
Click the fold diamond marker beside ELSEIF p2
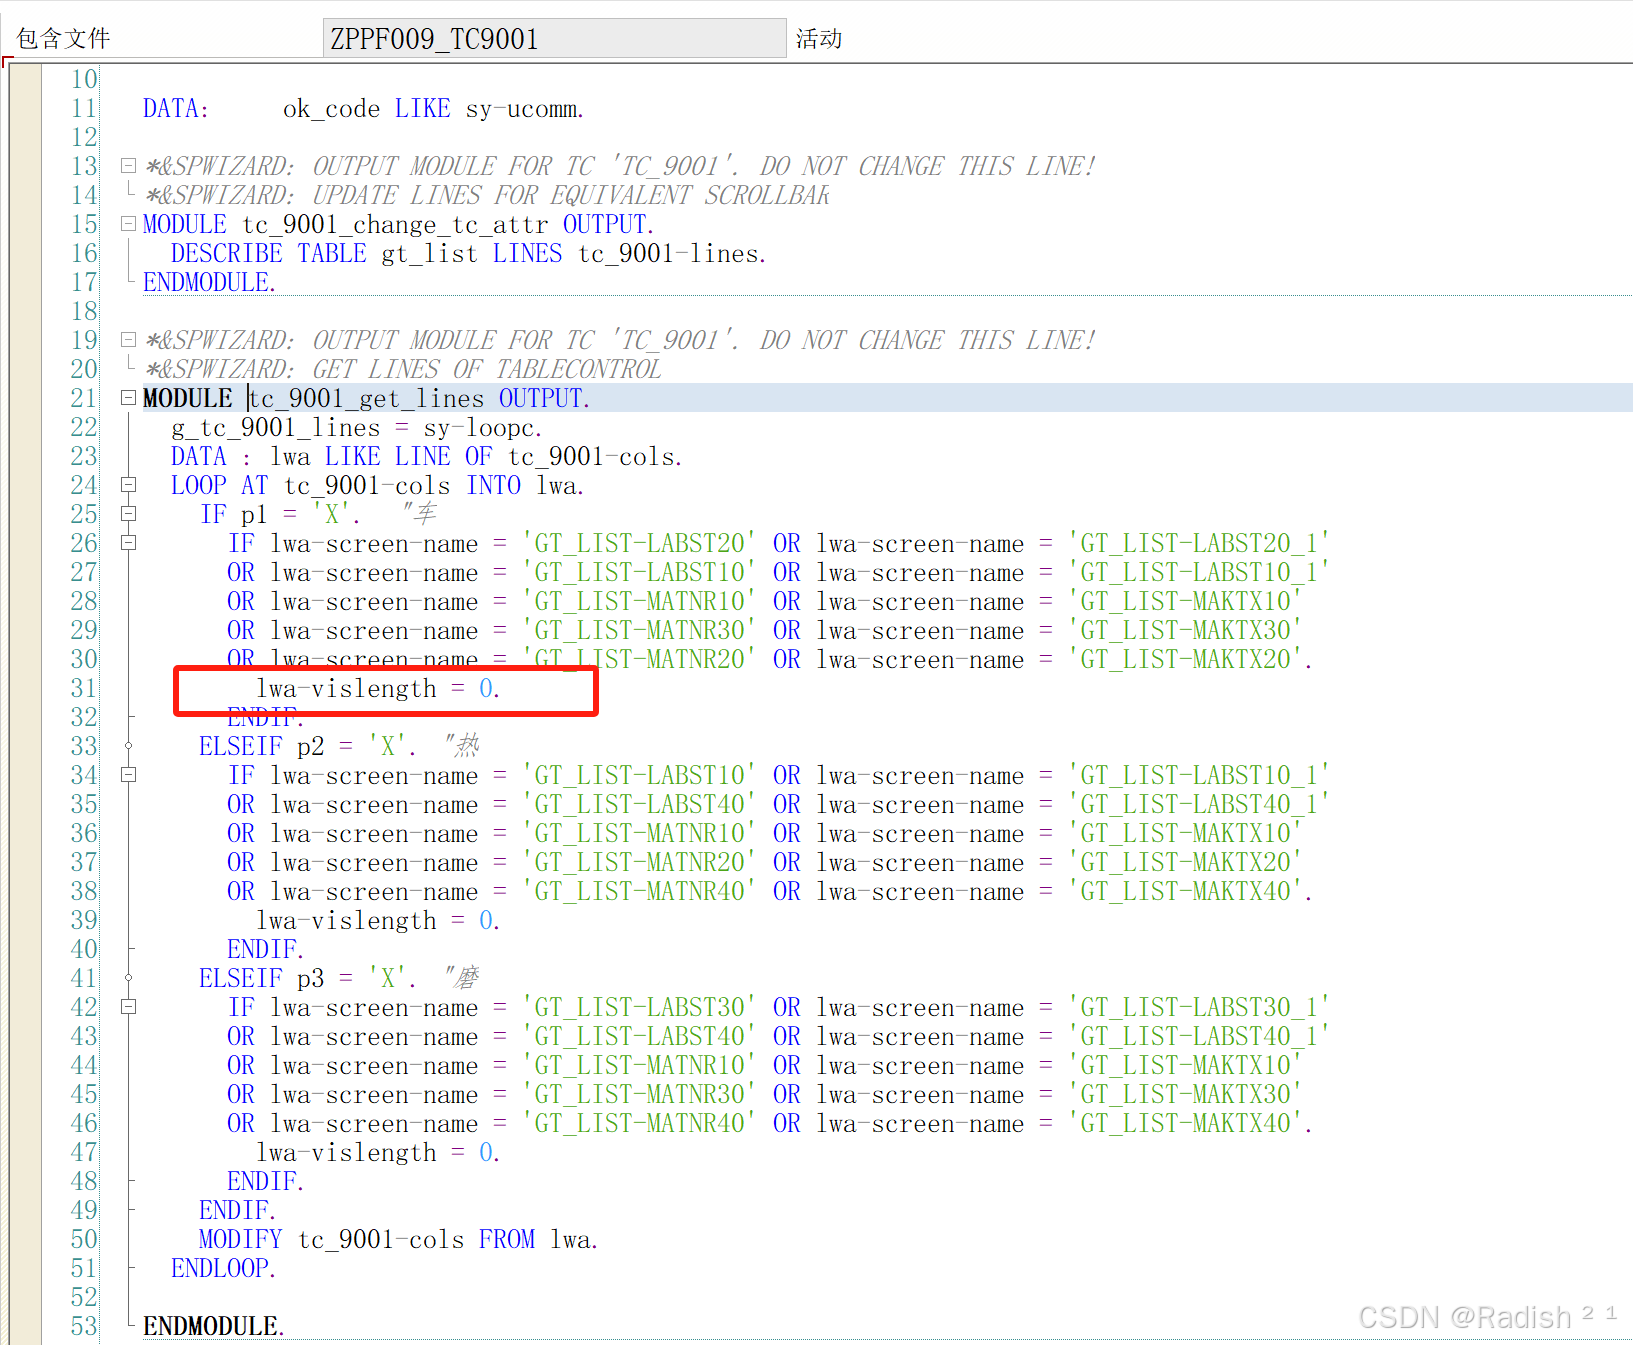pyautogui.click(x=127, y=745)
